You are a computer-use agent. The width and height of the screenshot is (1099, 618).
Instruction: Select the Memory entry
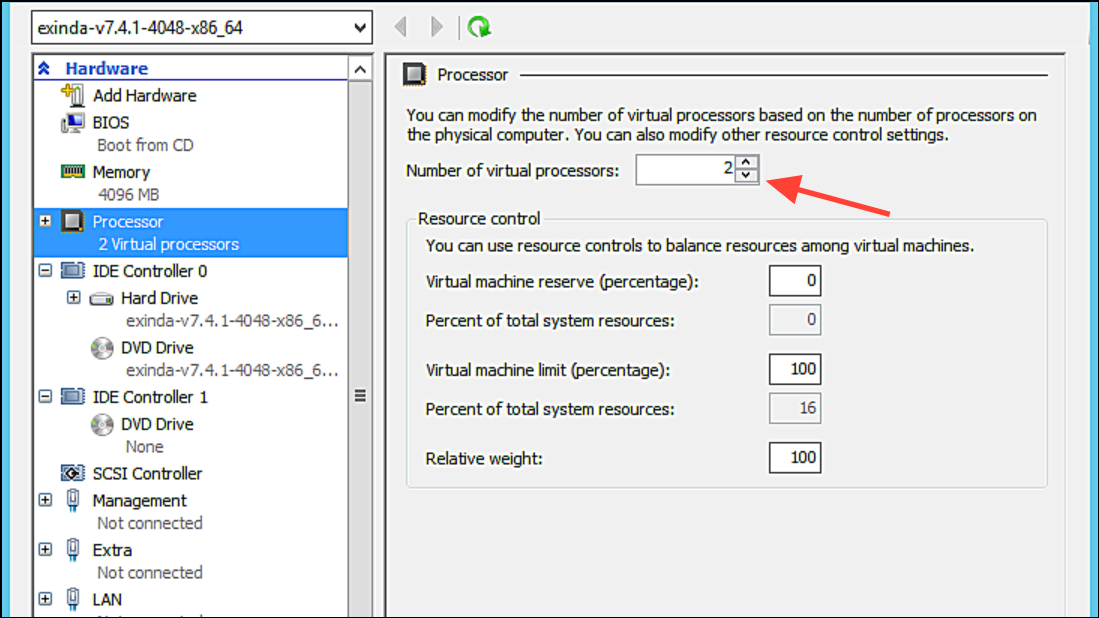point(121,172)
